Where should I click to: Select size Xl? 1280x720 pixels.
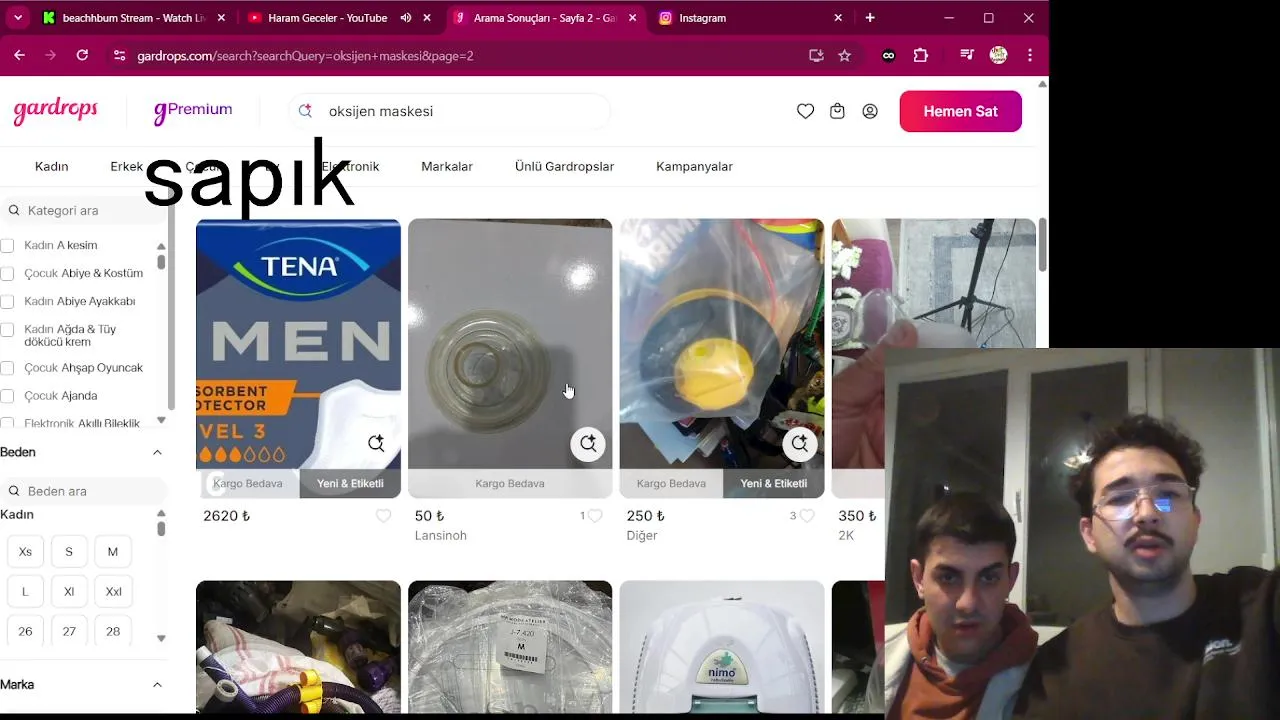(x=69, y=592)
